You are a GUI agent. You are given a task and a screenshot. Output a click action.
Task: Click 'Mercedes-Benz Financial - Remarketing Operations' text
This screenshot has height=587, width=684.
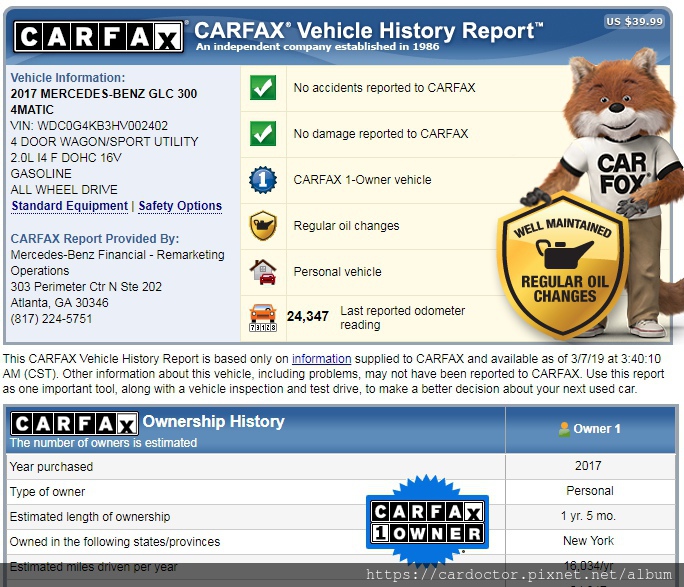point(118,263)
